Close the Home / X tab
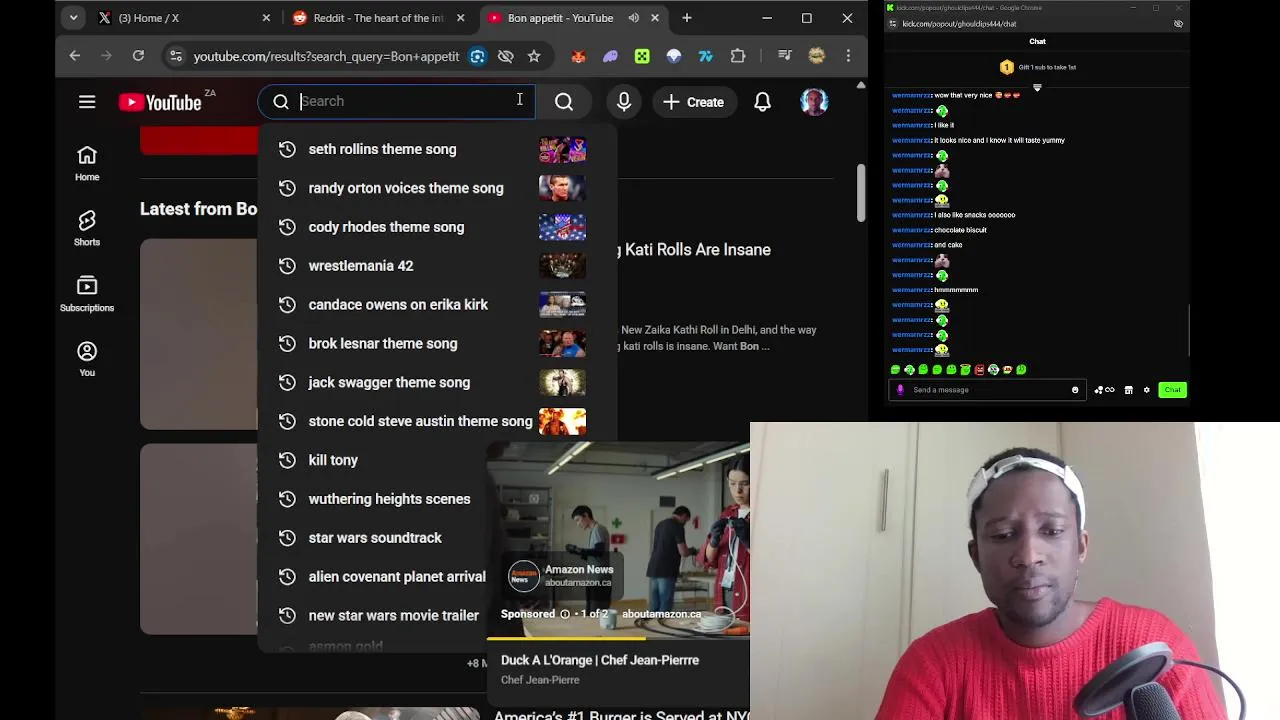 (266, 18)
